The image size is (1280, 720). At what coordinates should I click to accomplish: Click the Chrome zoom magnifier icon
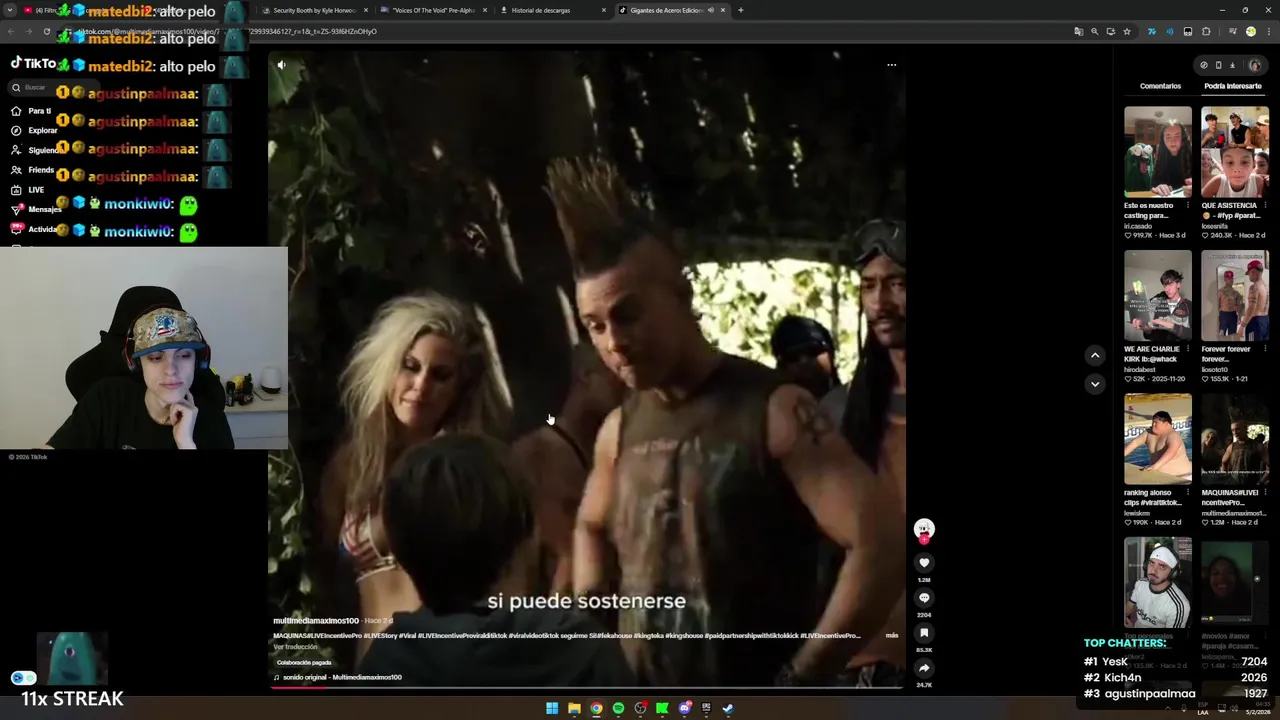(x=1095, y=31)
